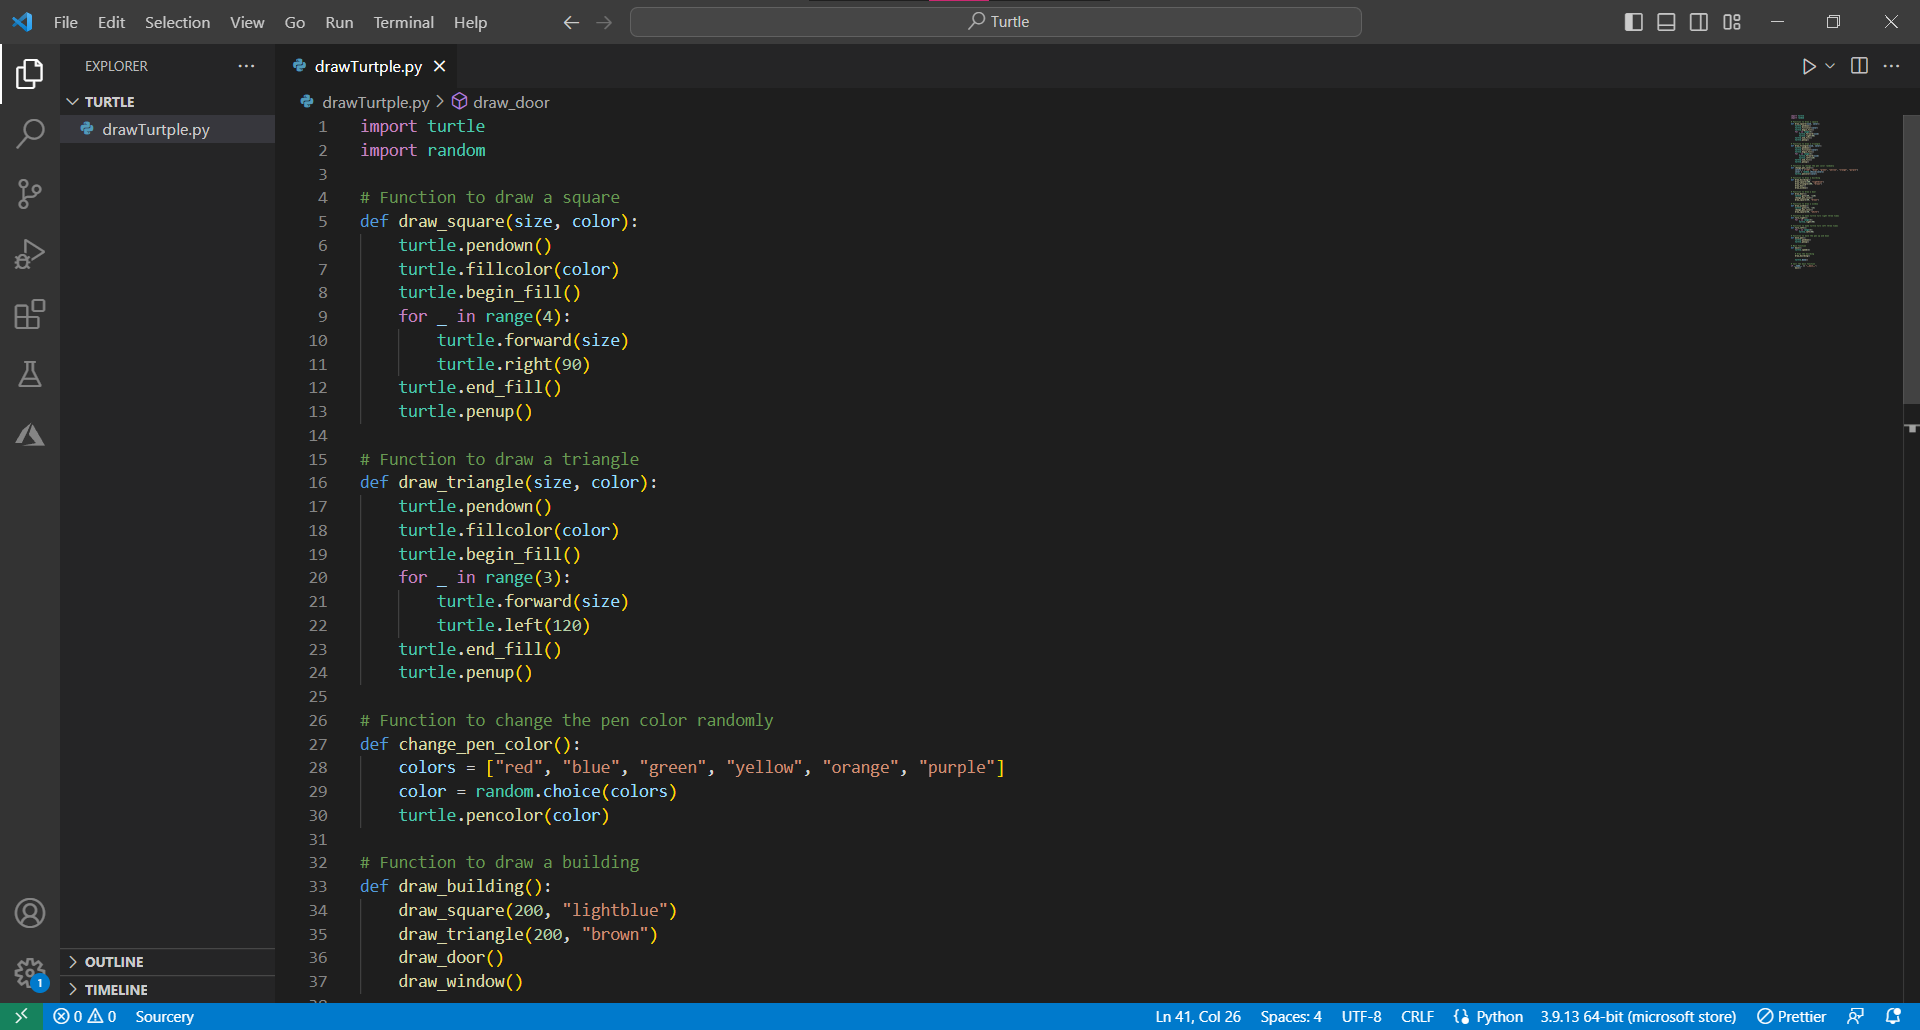Toggle the bottom panel visibility
The image size is (1920, 1030).
(x=1666, y=21)
